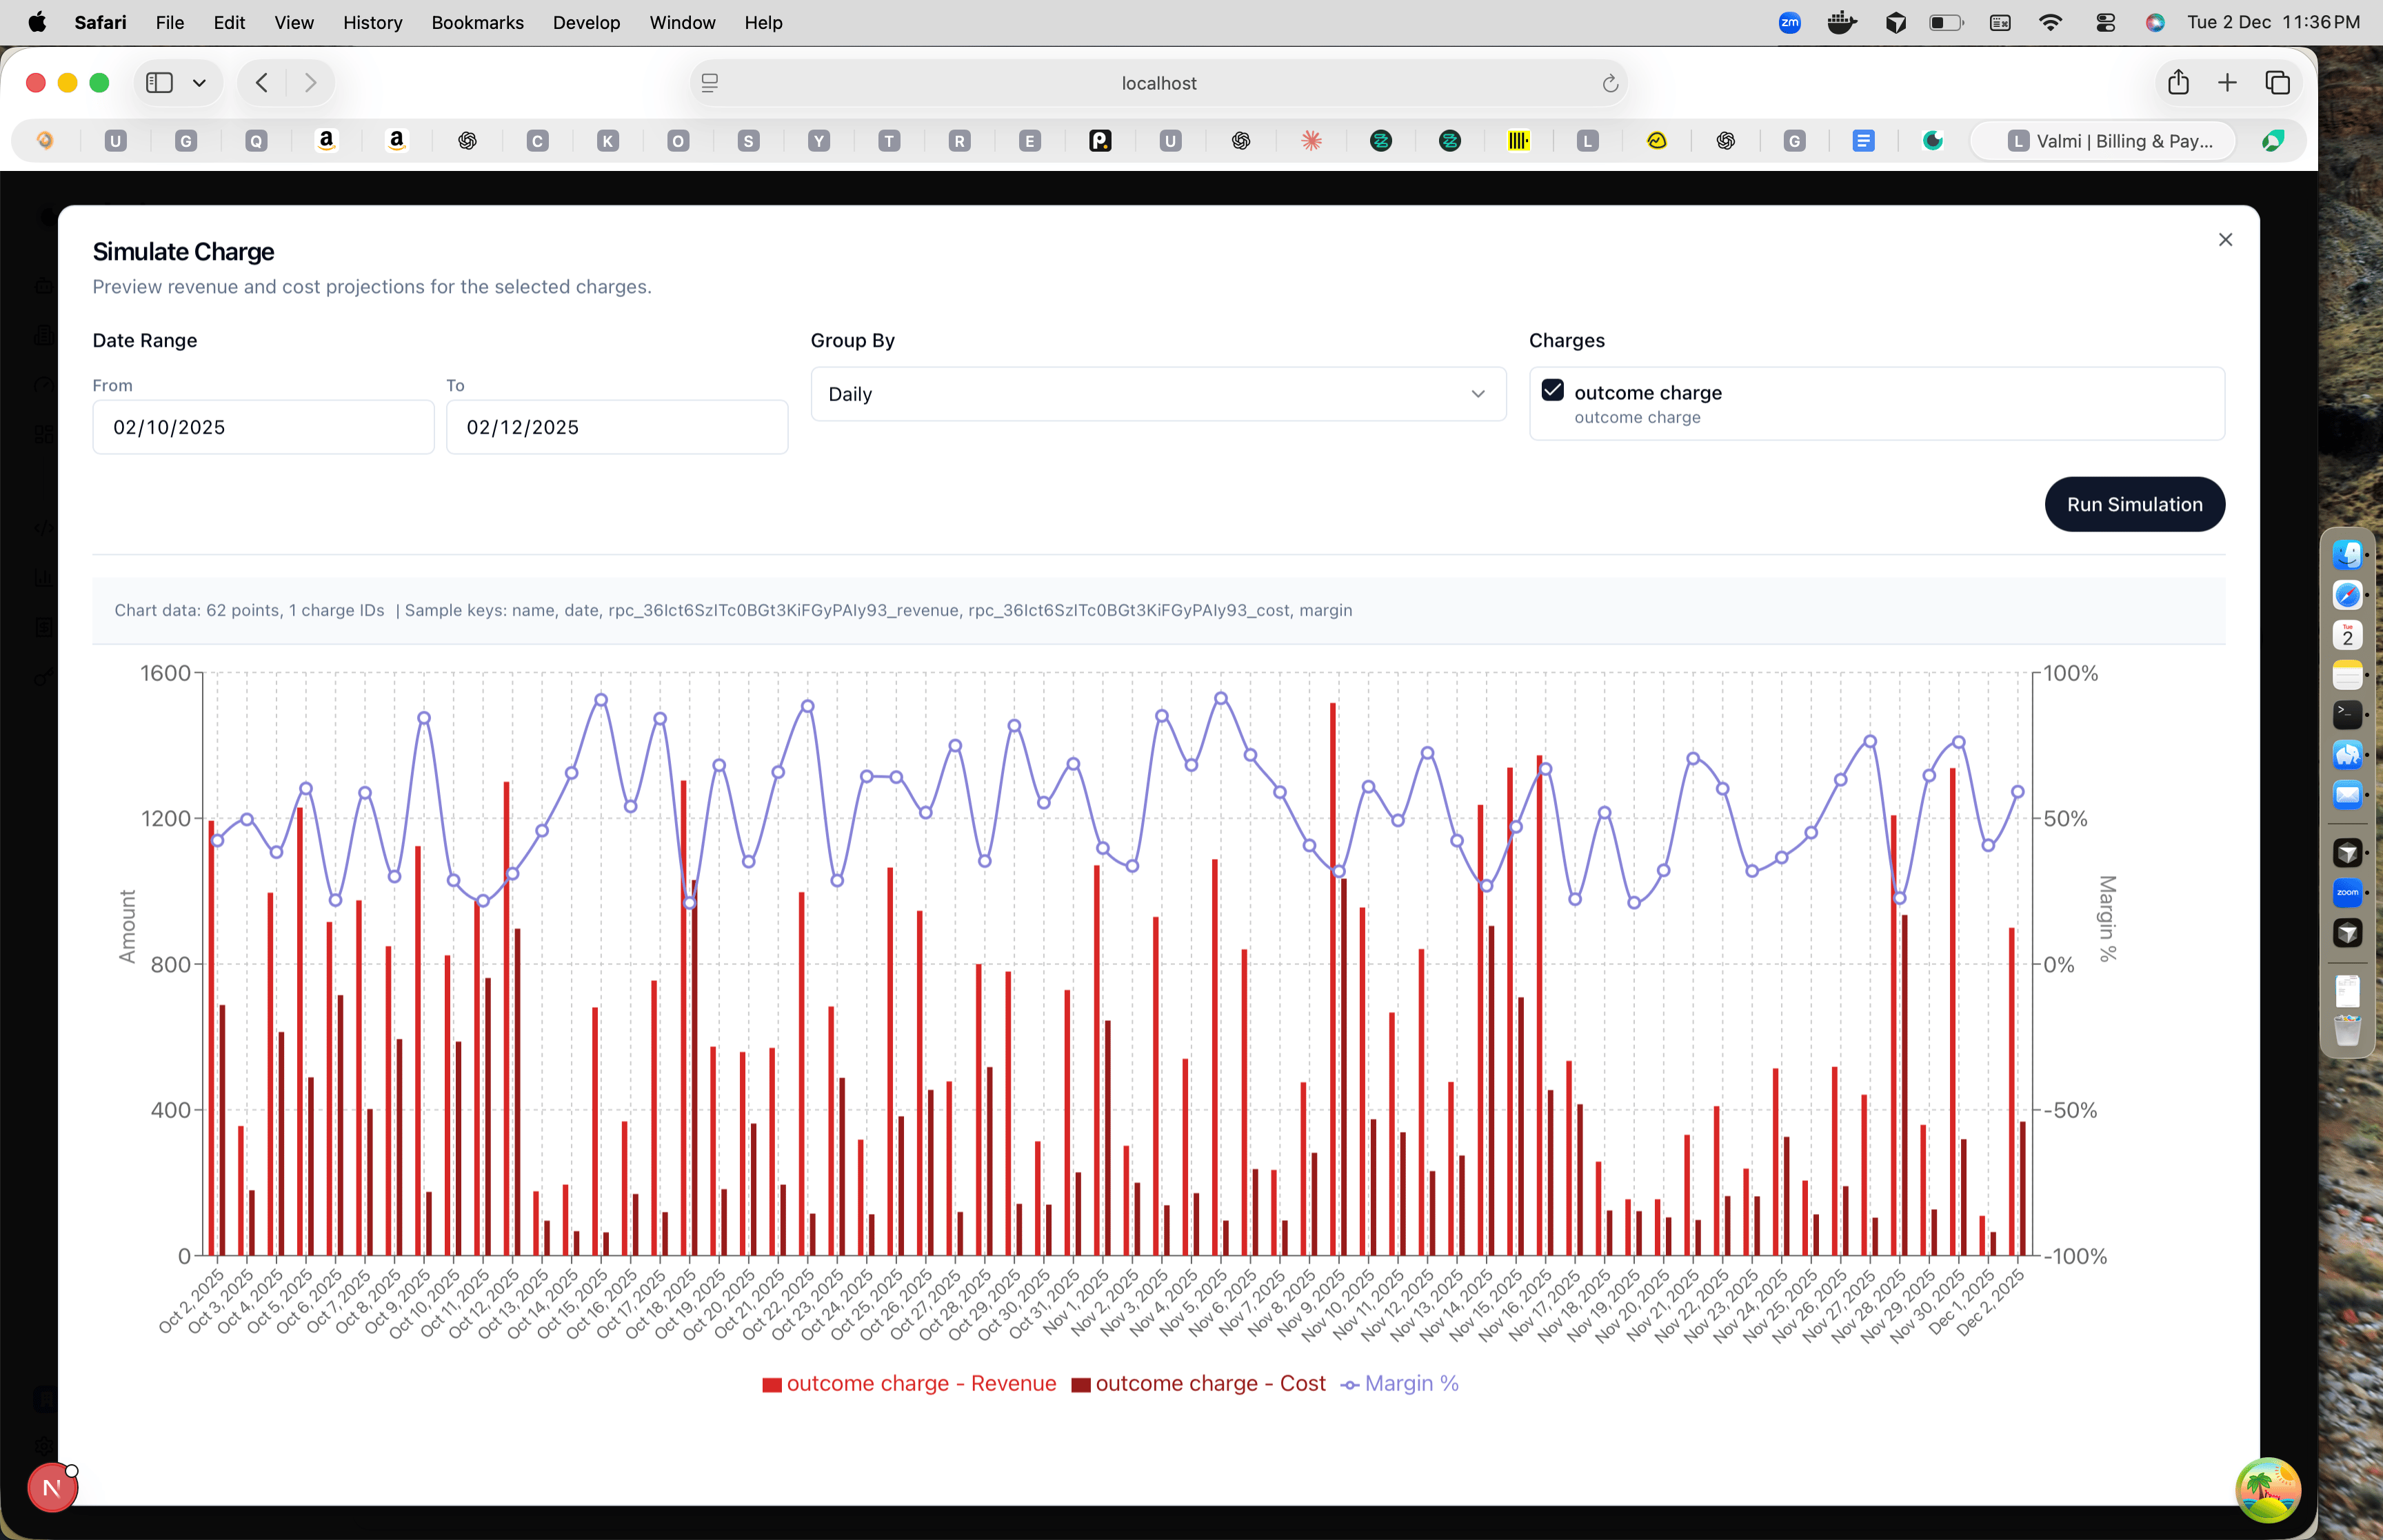The width and height of the screenshot is (2383, 1540).
Task: Click the Run Simulation button
Action: point(2134,504)
